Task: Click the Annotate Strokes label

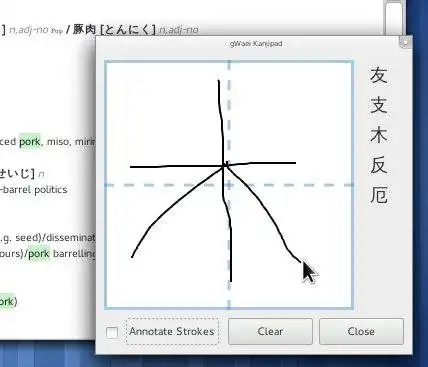Action: 172,331
